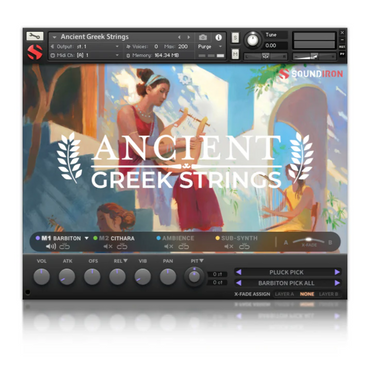Select previous articulation left of PLUCK PICK
The height and width of the screenshot is (370, 370).
click(x=239, y=272)
